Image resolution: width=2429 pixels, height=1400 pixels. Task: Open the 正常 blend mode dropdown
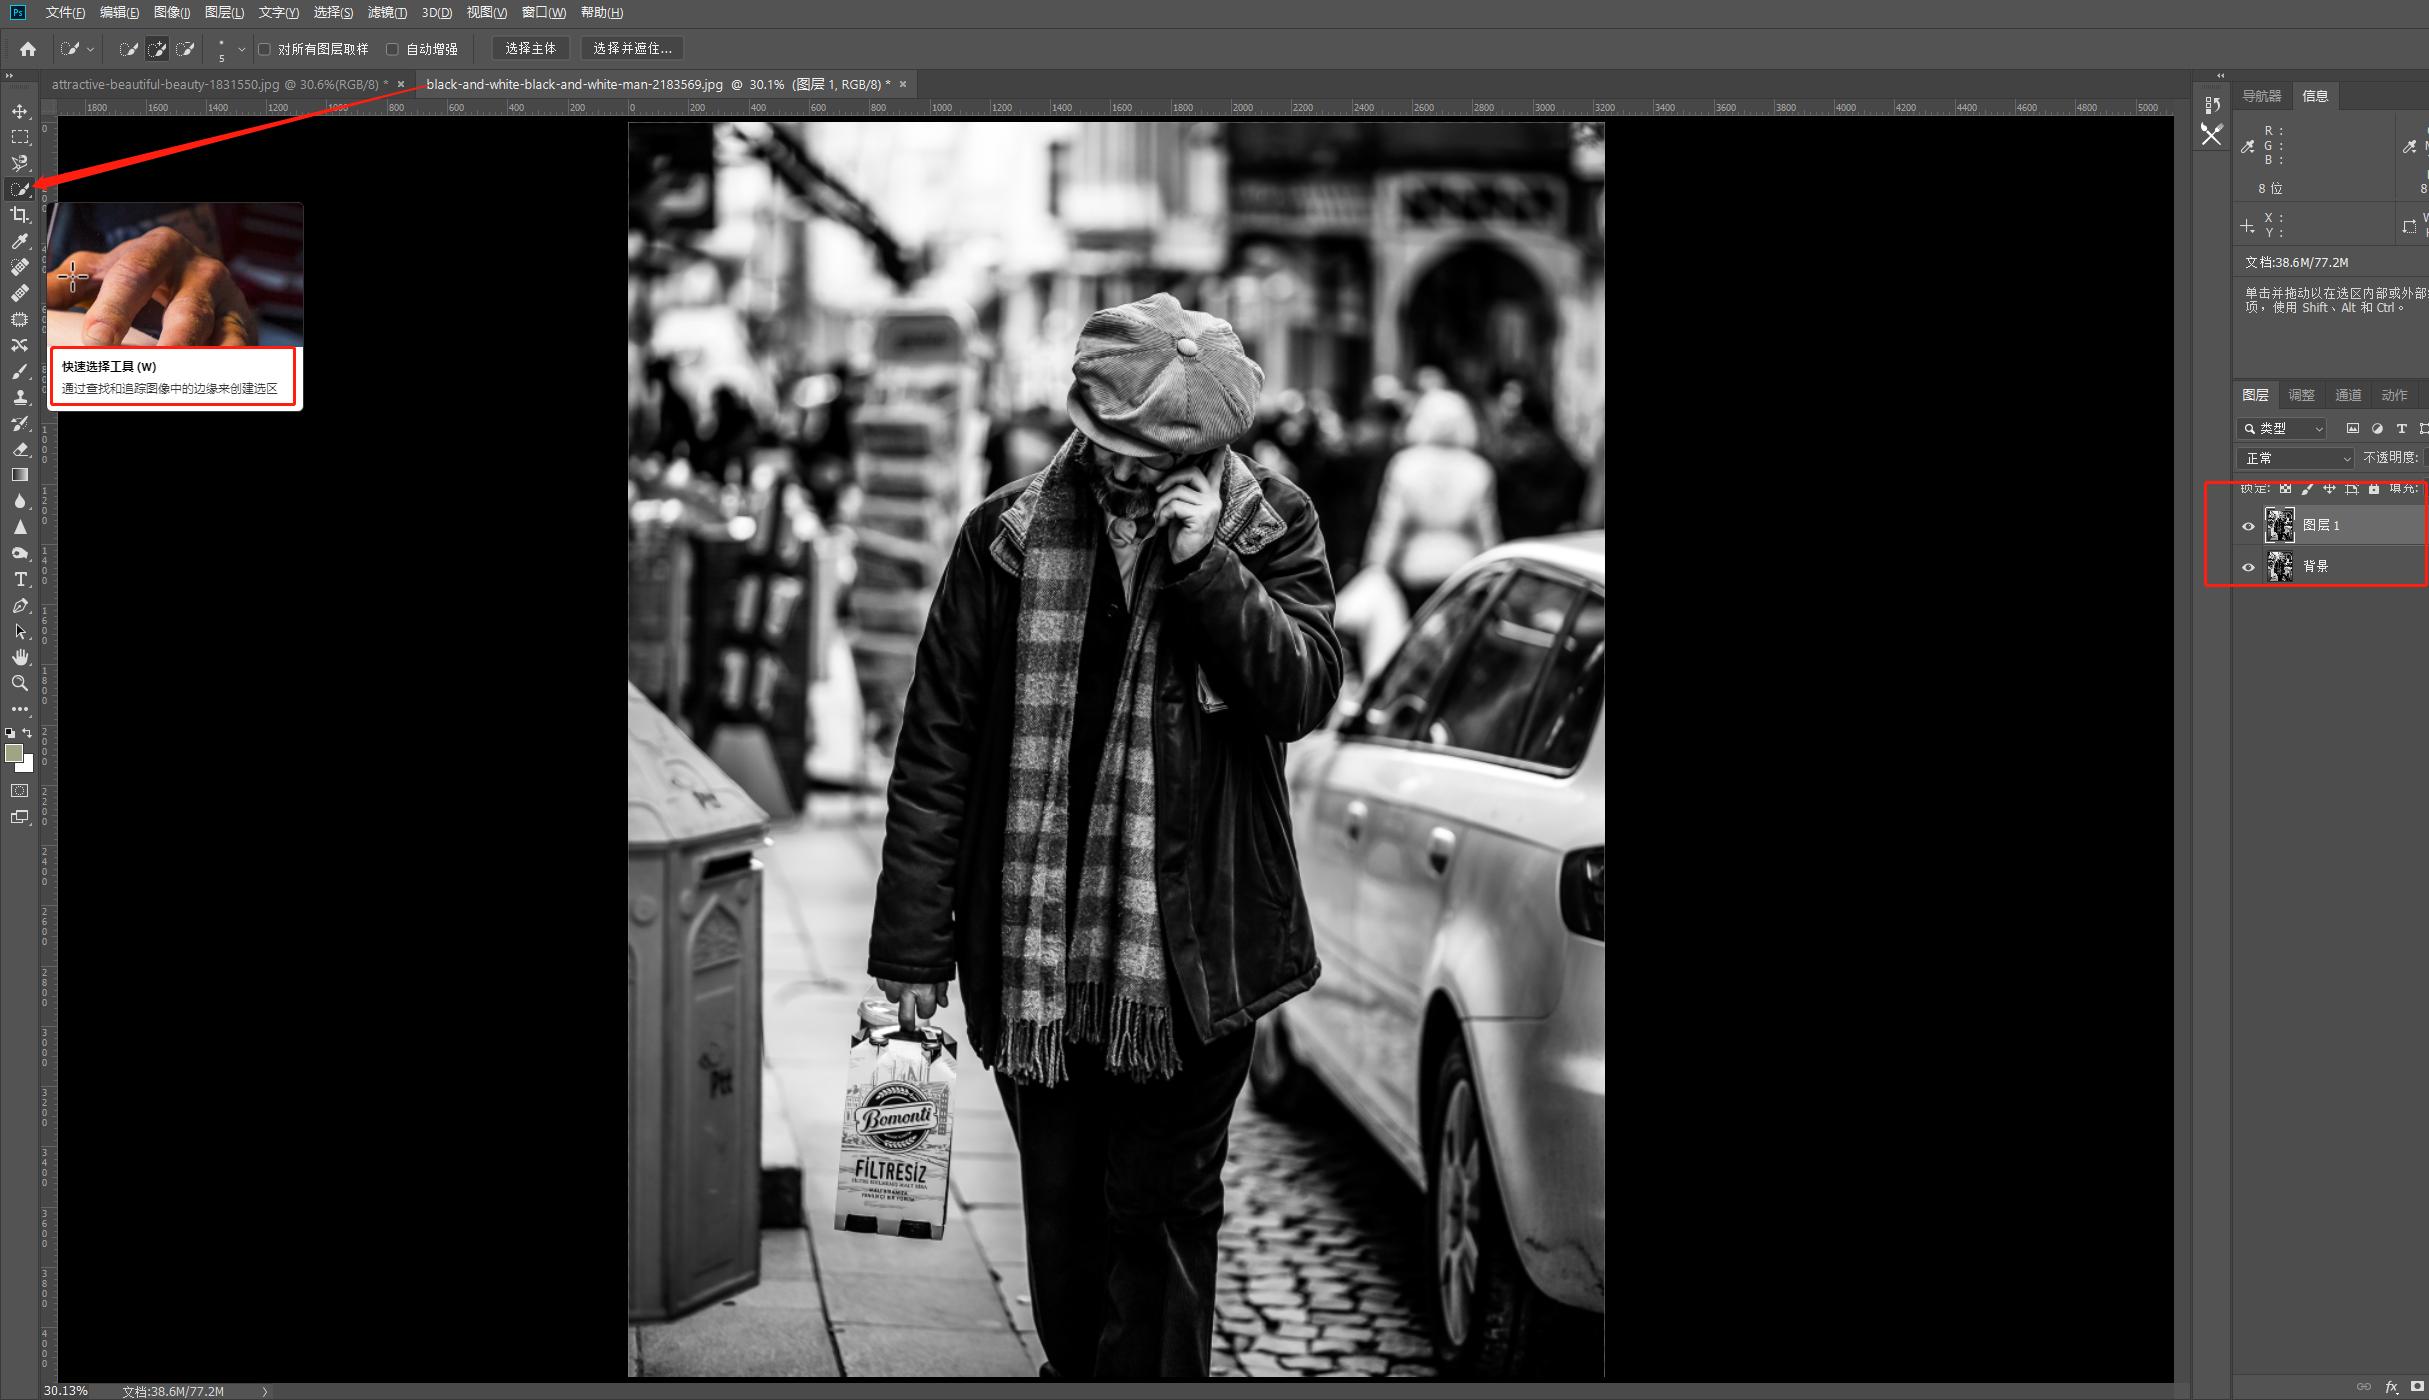coord(2295,458)
